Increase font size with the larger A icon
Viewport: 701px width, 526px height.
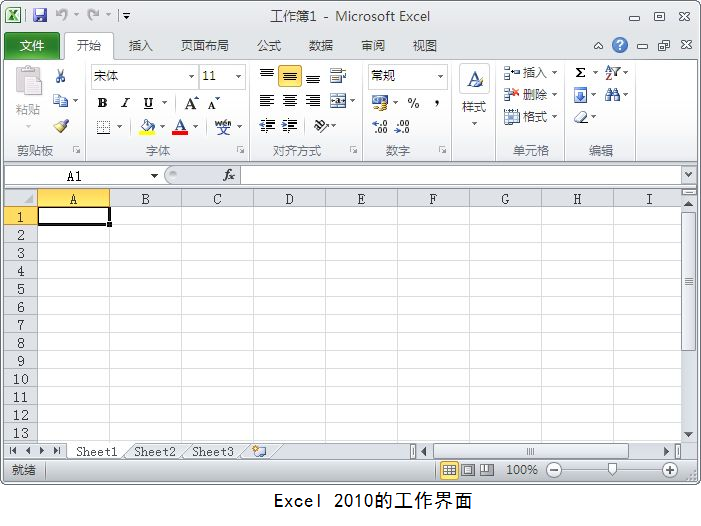tap(191, 103)
